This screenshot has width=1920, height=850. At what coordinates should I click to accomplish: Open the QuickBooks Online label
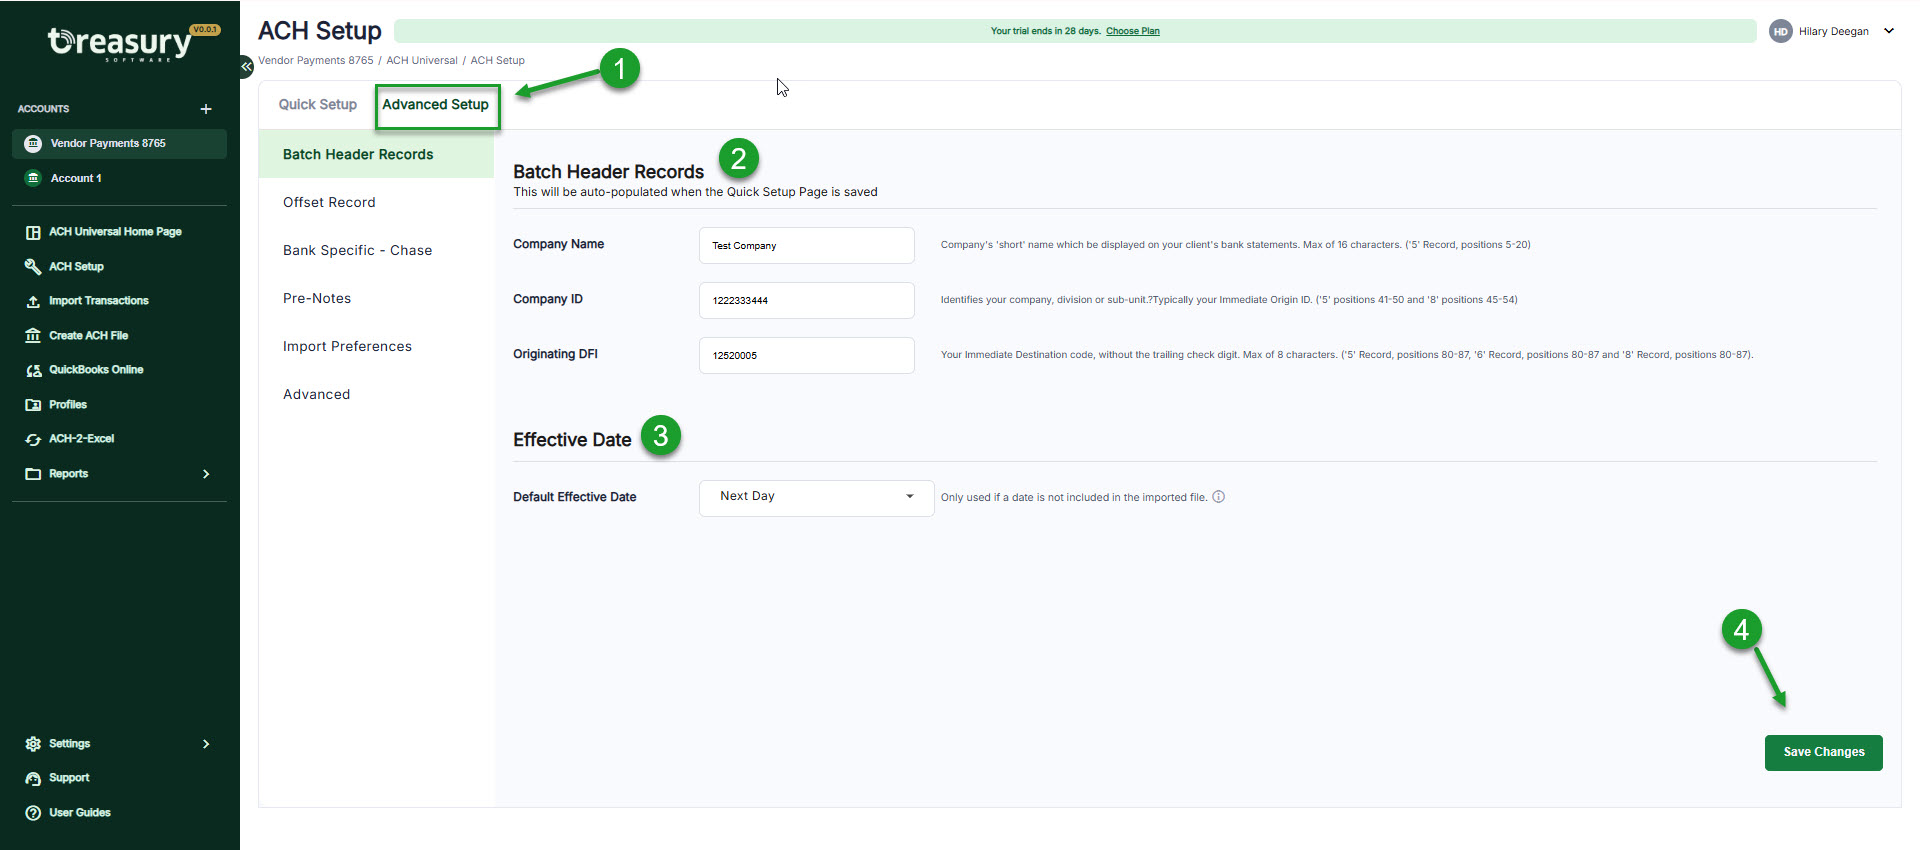(96, 370)
